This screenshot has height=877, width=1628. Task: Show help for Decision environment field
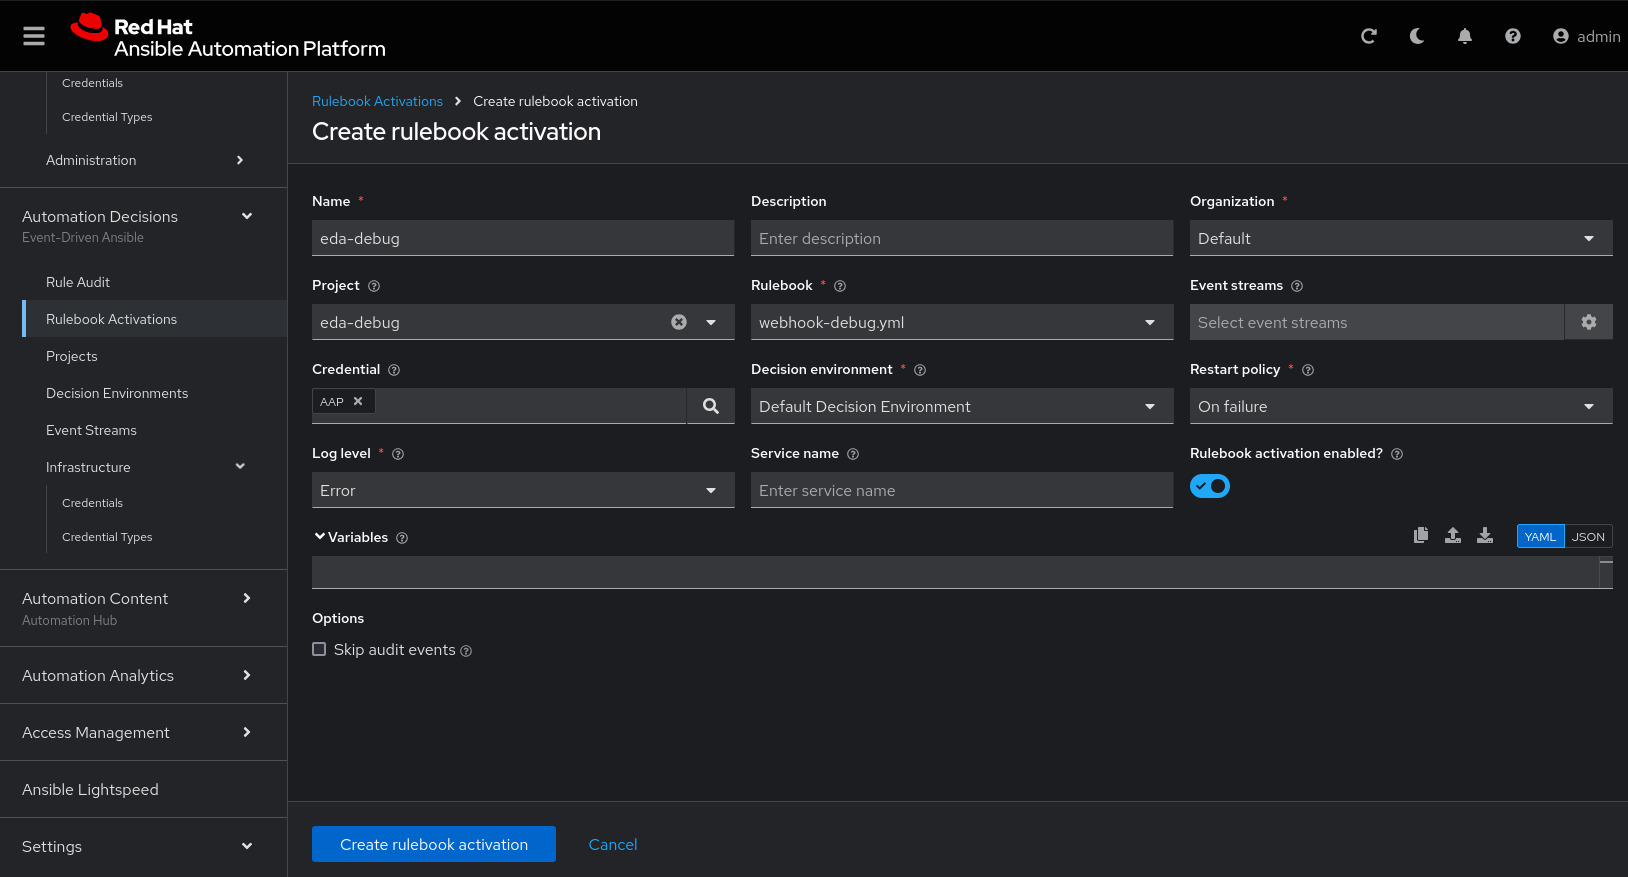[x=920, y=370]
